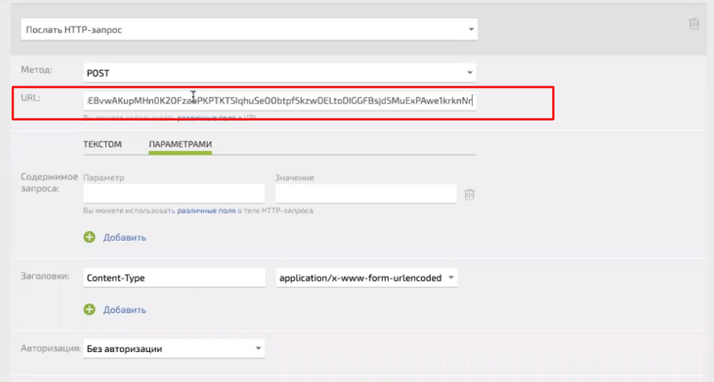
Task: Focus the URL input field
Action: (x=280, y=101)
